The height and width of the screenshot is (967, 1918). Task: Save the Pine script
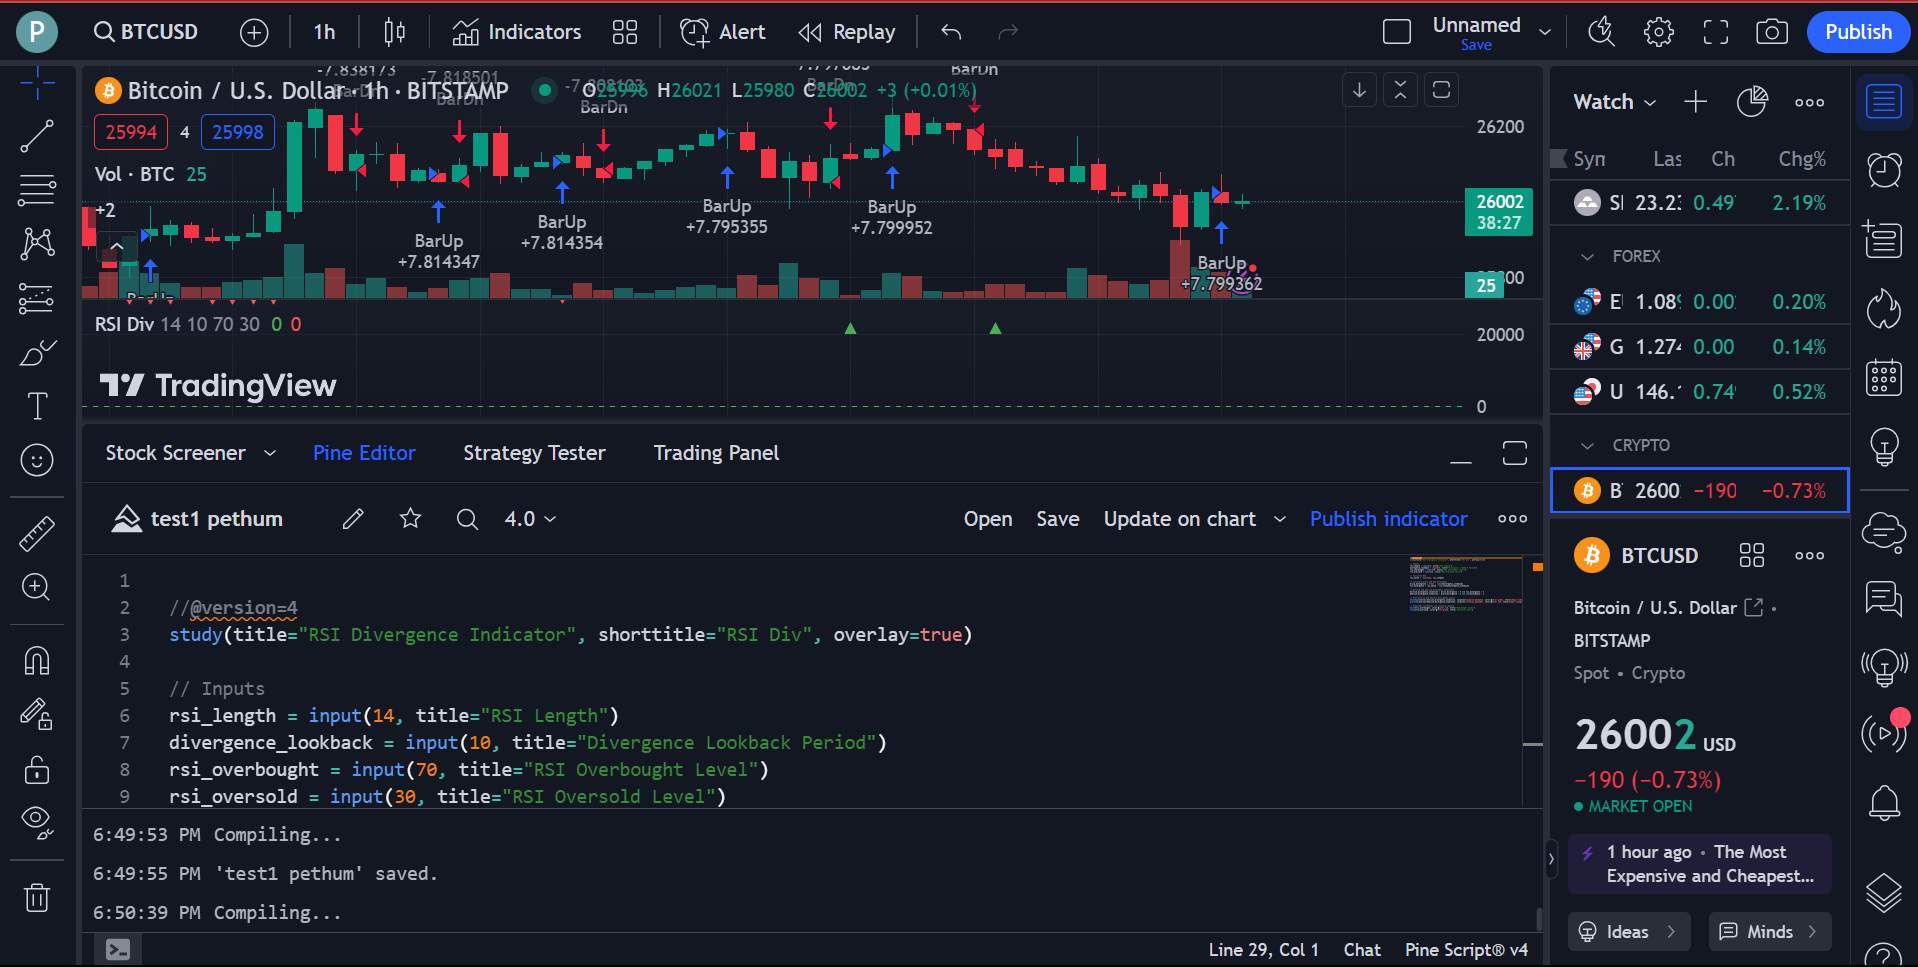pos(1057,519)
